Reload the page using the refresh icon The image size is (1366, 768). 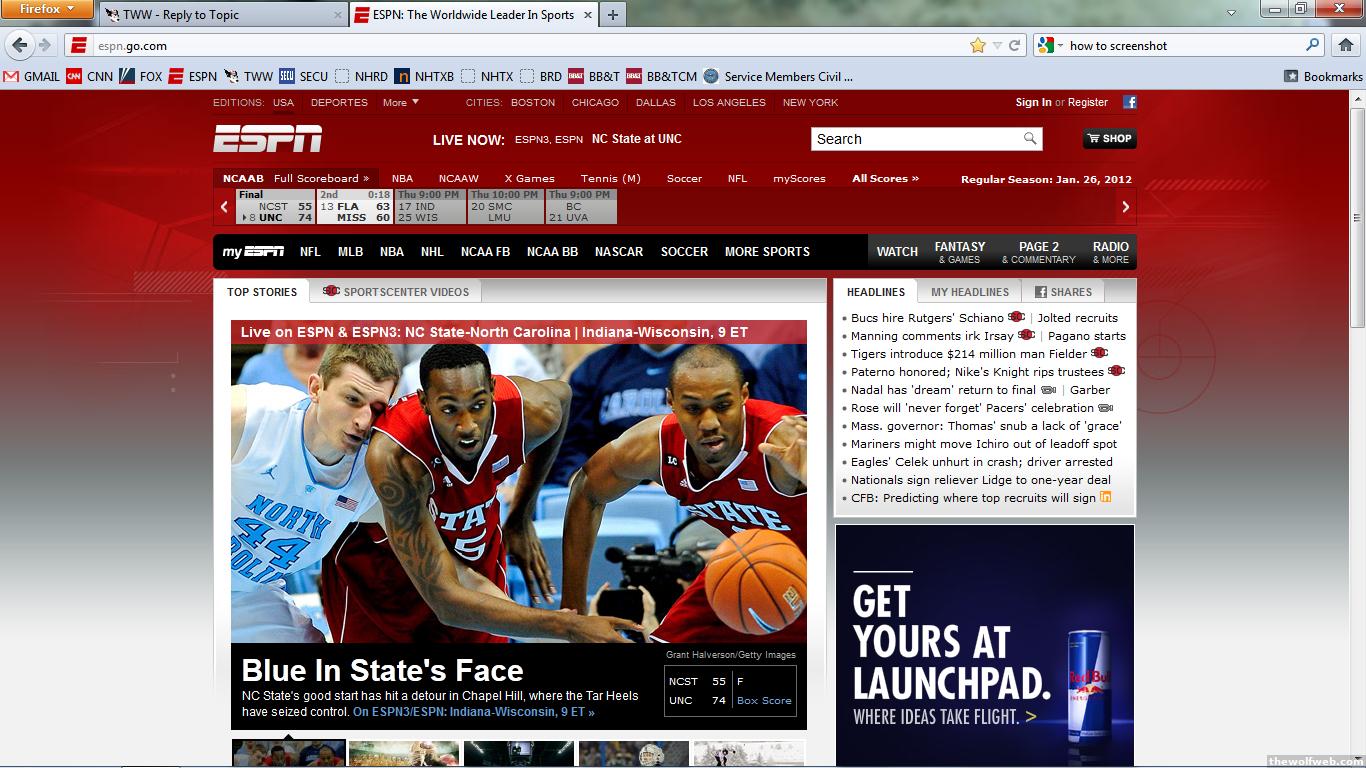[1014, 45]
